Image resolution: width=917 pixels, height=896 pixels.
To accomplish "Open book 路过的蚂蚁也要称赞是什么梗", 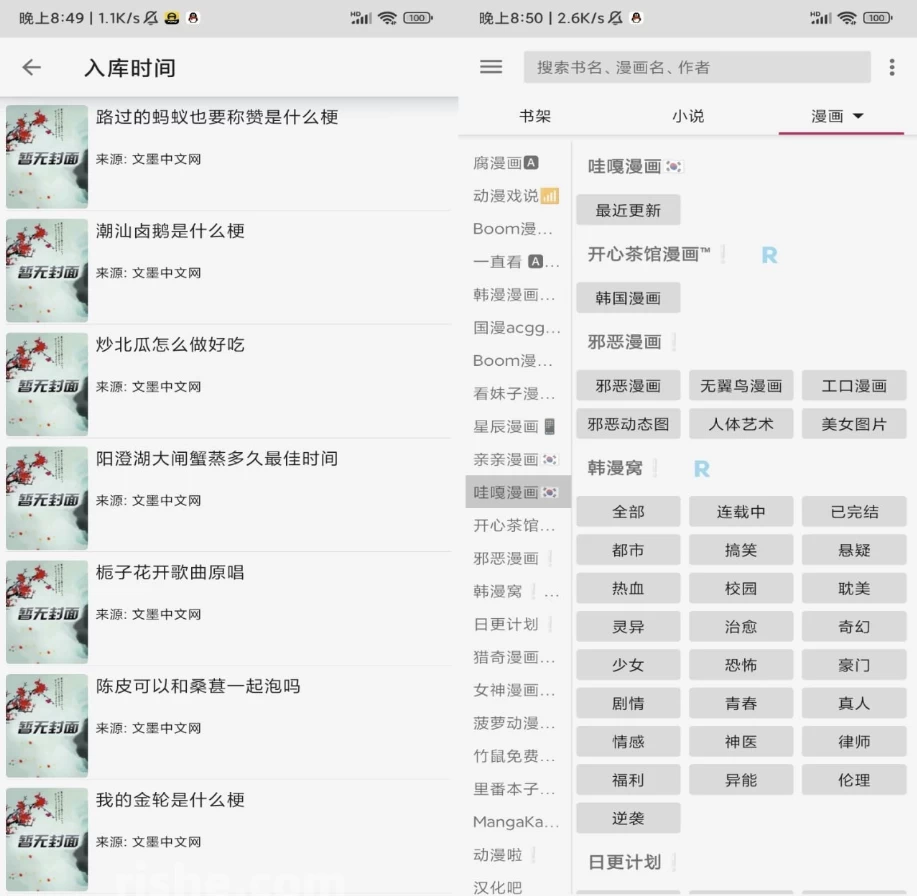I will pyautogui.click(x=217, y=117).
